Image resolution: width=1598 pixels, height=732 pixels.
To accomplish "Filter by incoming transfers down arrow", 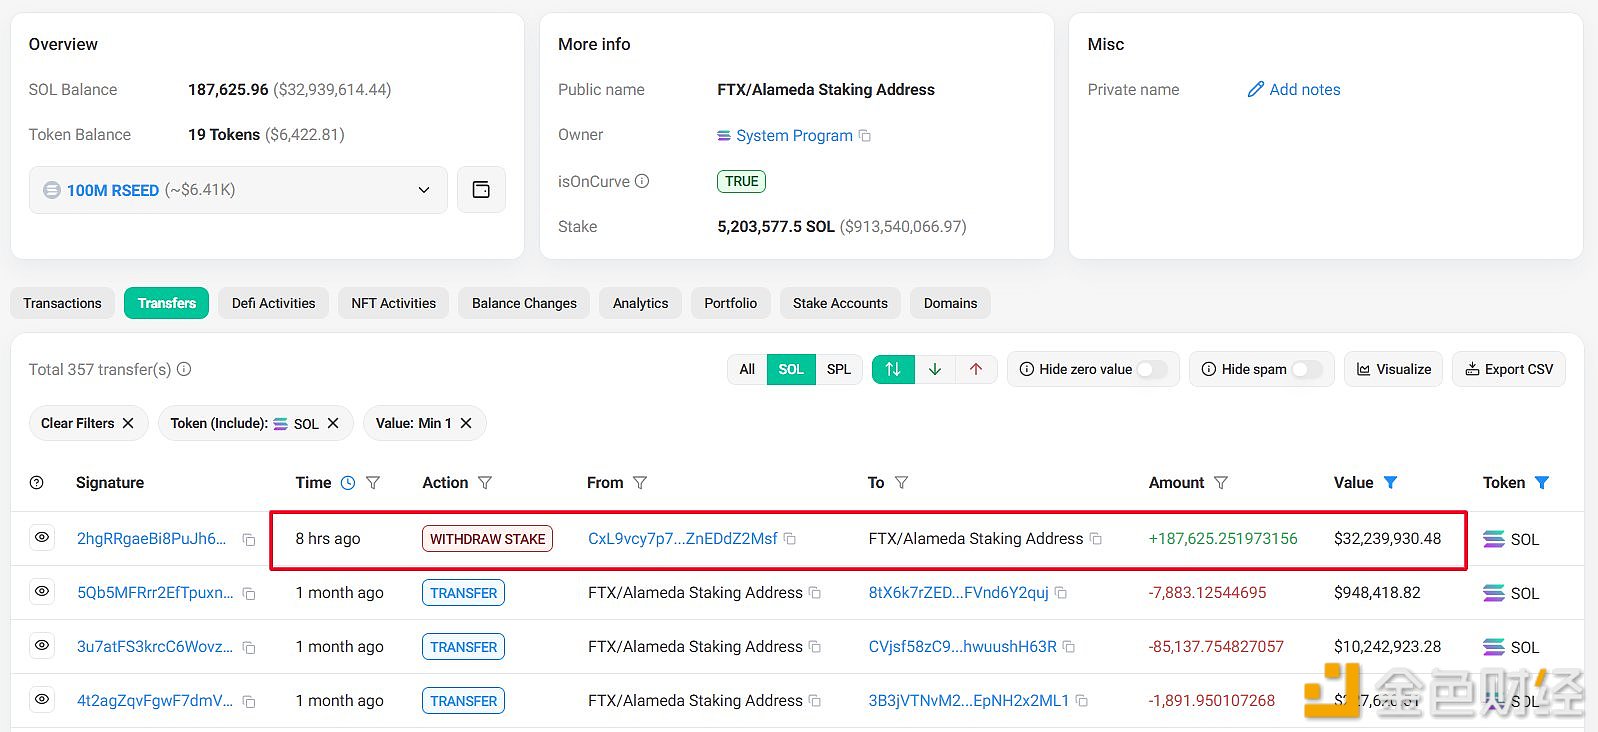I will (x=935, y=369).
